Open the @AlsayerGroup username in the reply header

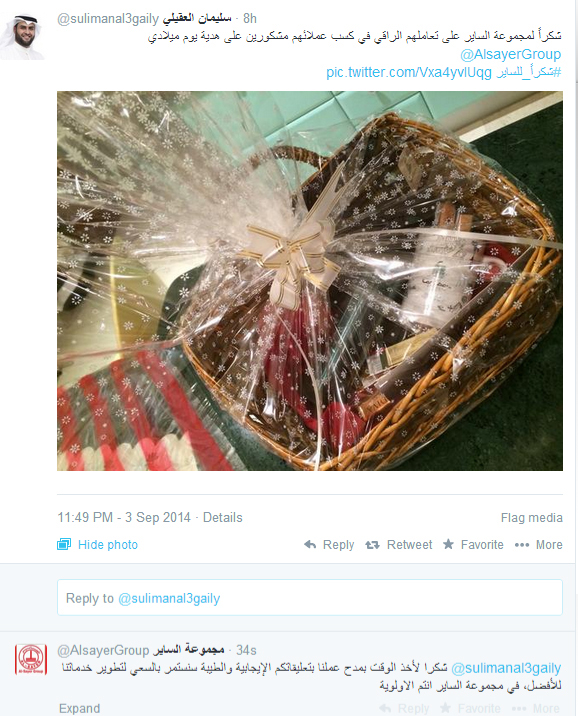tap(103, 650)
